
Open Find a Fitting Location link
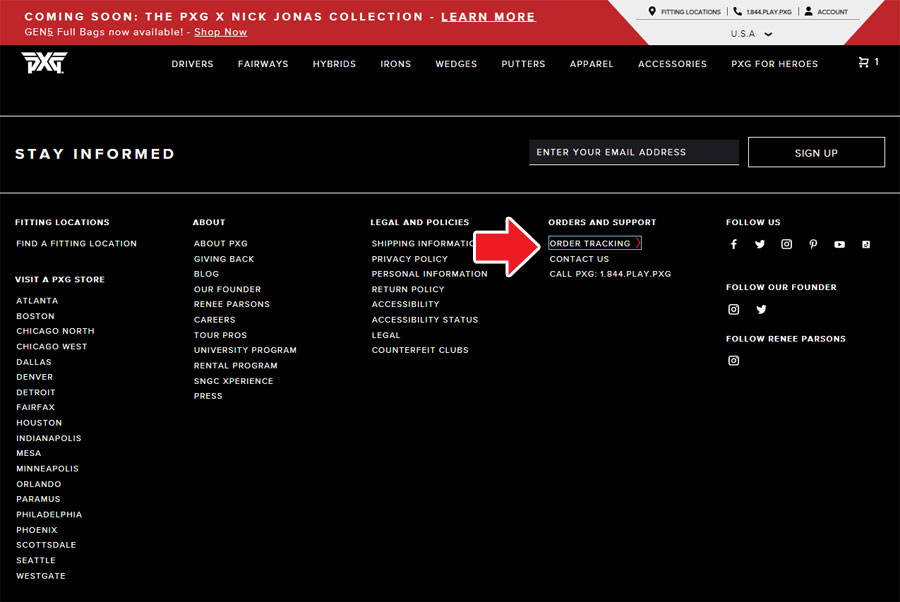pyautogui.click(x=76, y=243)
